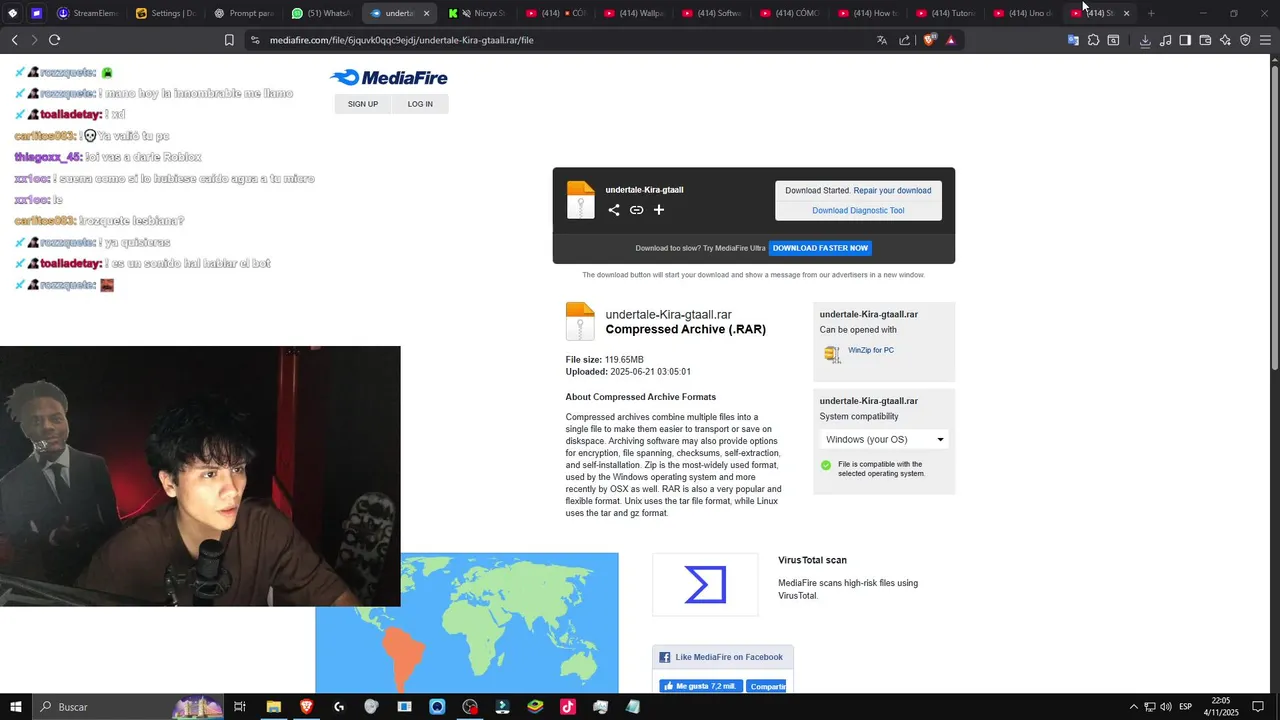Open the Download Diagnostic Tool link

coord(858,211)
